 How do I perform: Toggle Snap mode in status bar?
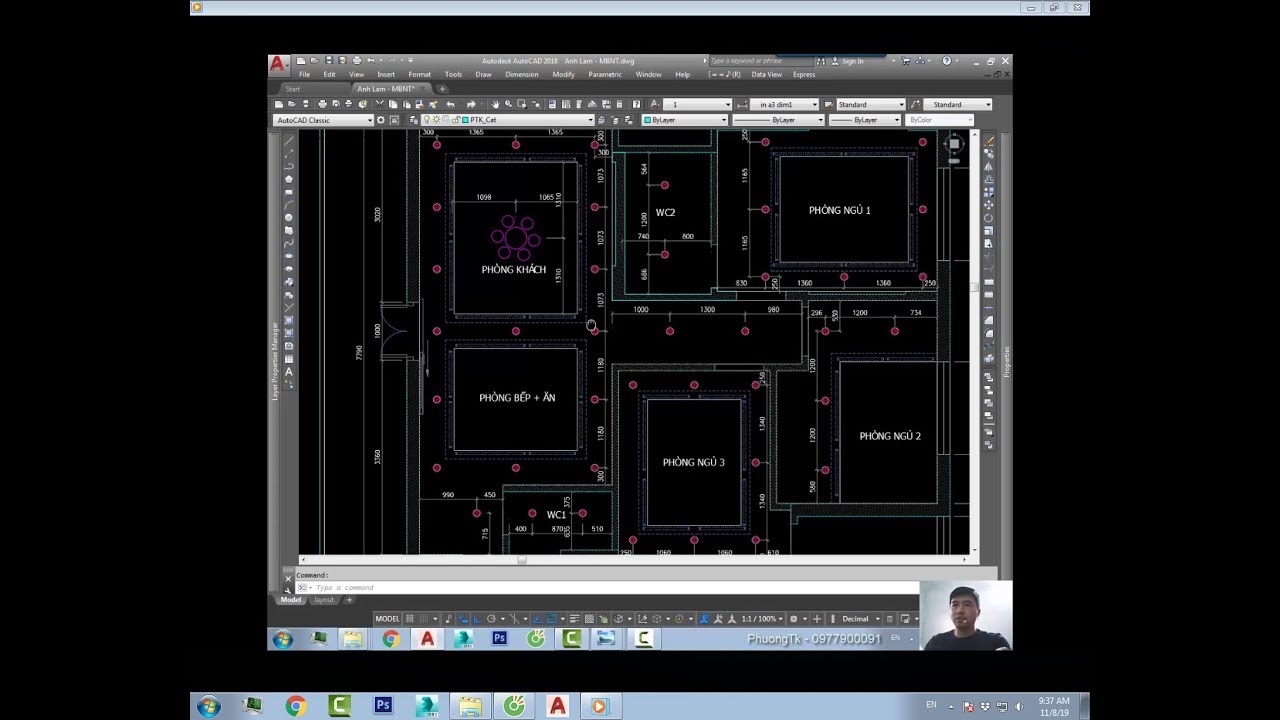[x=424, y=619]
